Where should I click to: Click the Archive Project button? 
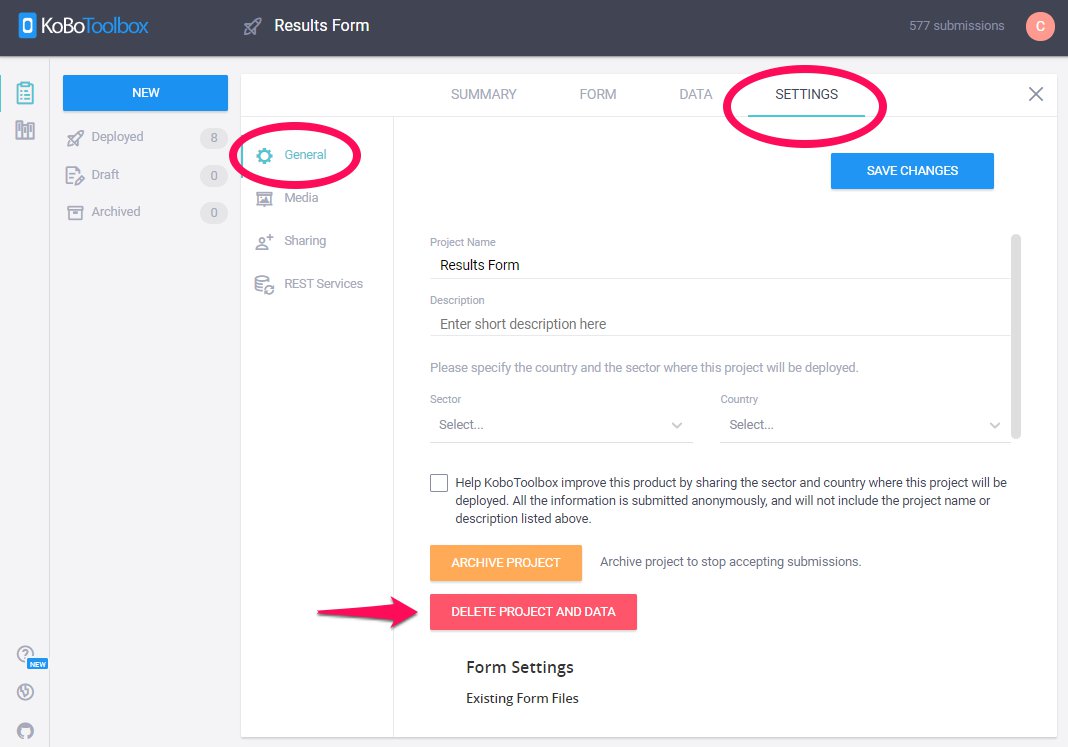[505, 562]
